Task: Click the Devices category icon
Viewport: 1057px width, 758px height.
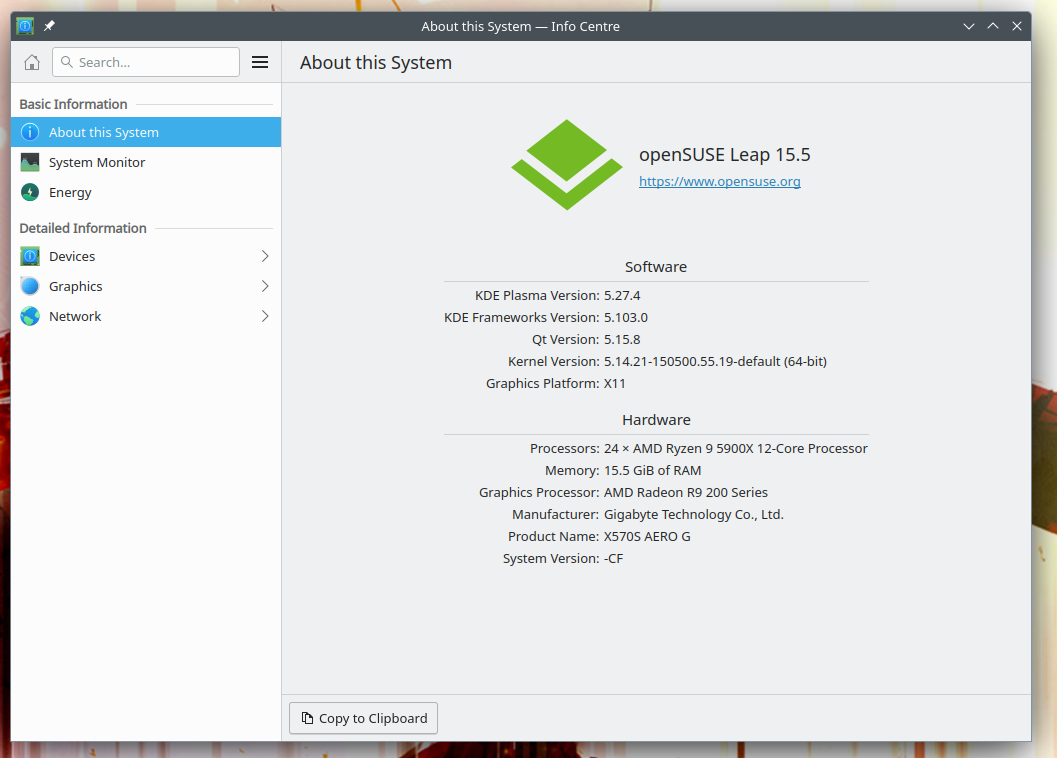Action: pos(30,256)
